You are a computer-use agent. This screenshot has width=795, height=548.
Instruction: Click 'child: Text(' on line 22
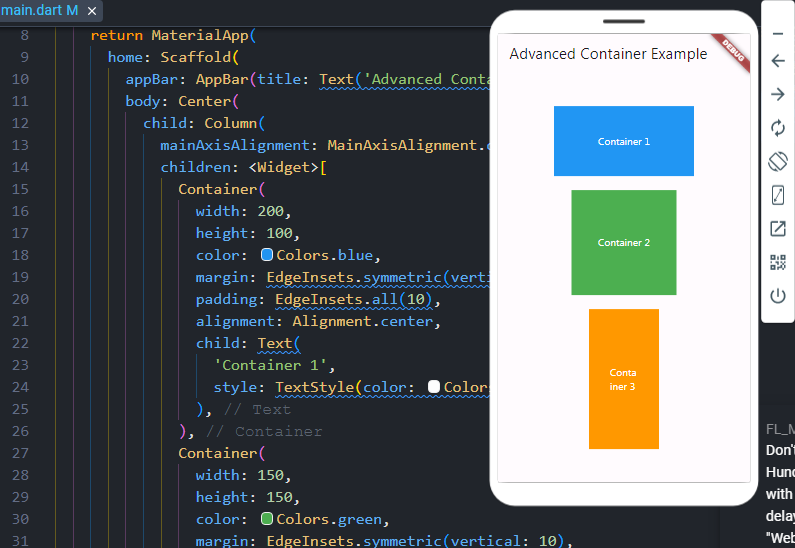248,343
